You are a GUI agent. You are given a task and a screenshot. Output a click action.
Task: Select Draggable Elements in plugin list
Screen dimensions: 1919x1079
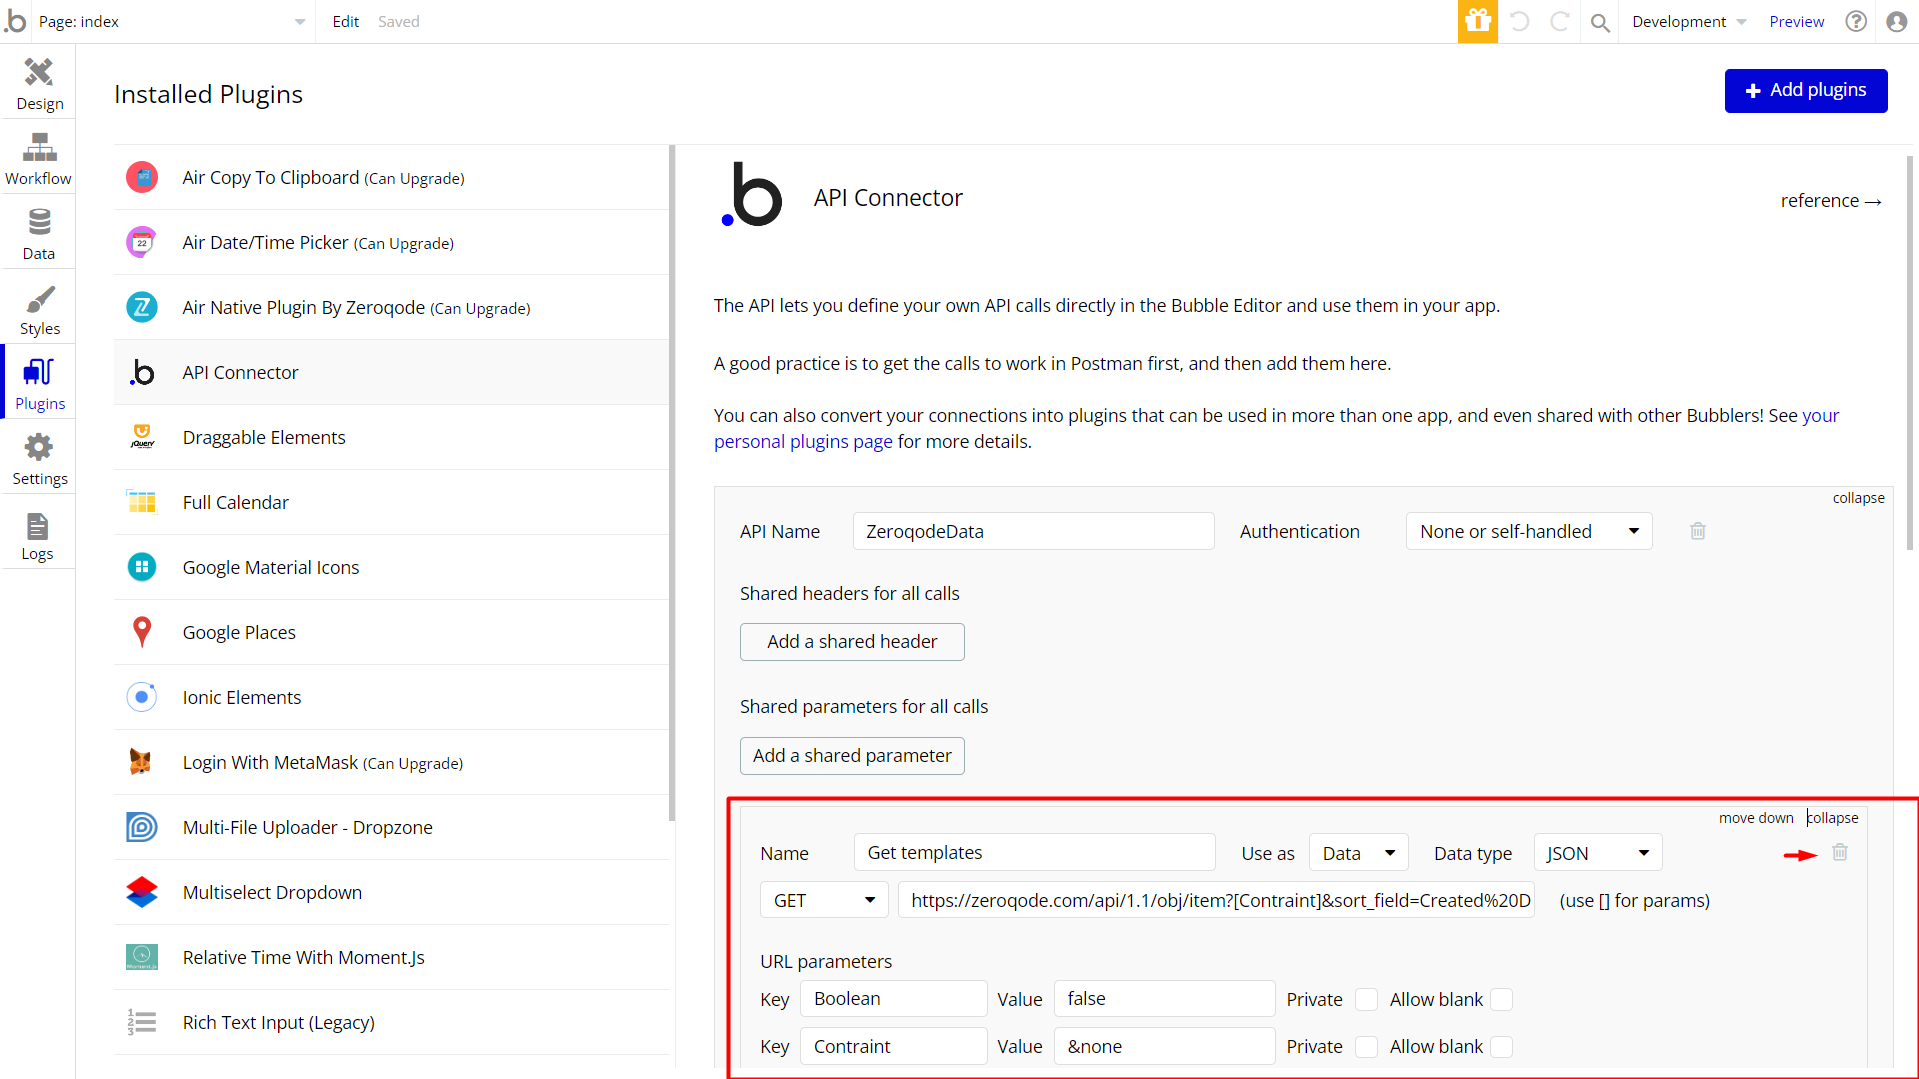click(x=391, y=437)
